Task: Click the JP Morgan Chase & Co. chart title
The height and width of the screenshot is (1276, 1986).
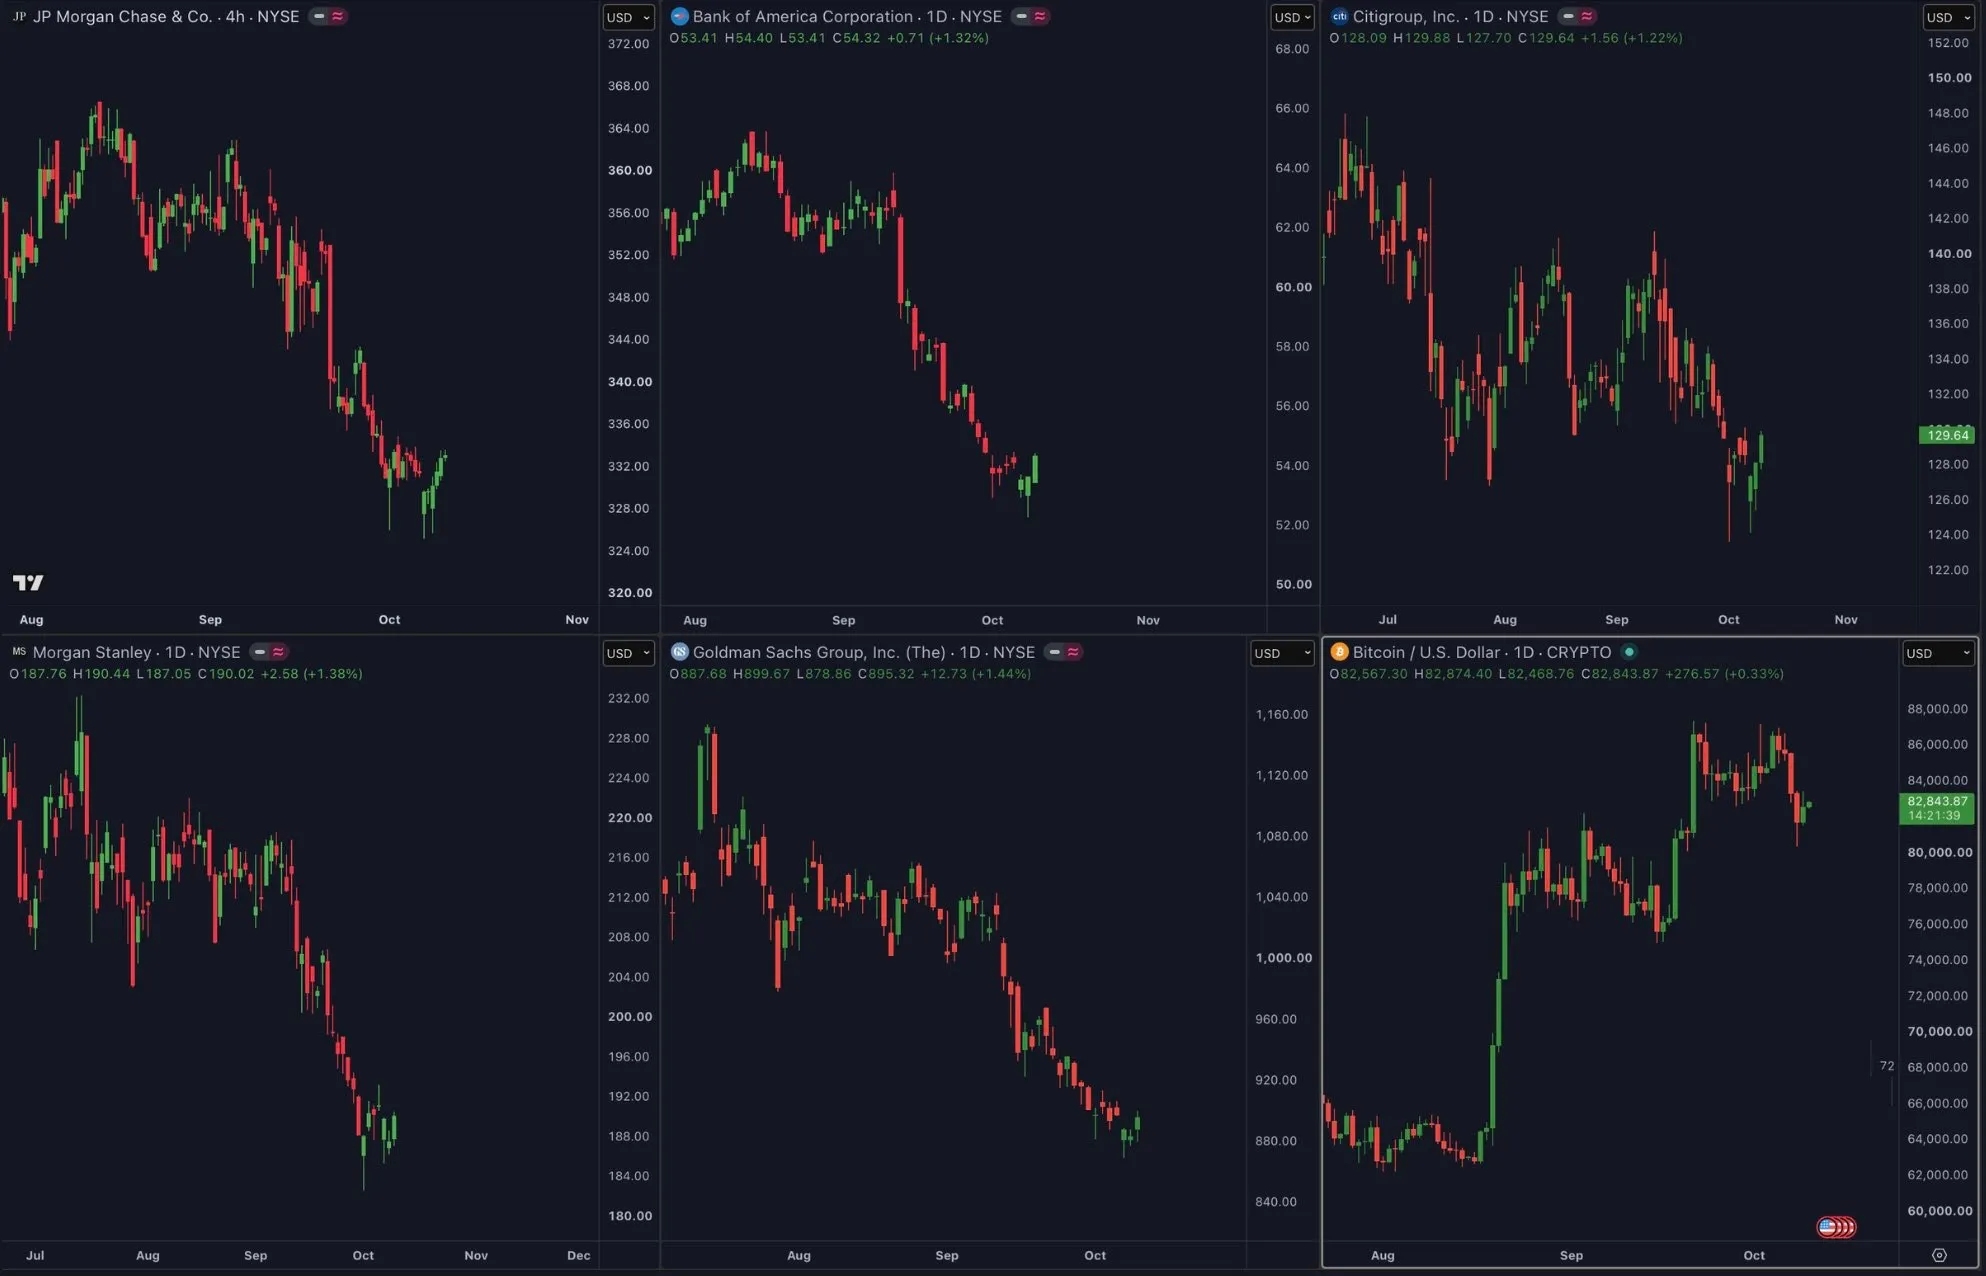Action: coord(166,16)
